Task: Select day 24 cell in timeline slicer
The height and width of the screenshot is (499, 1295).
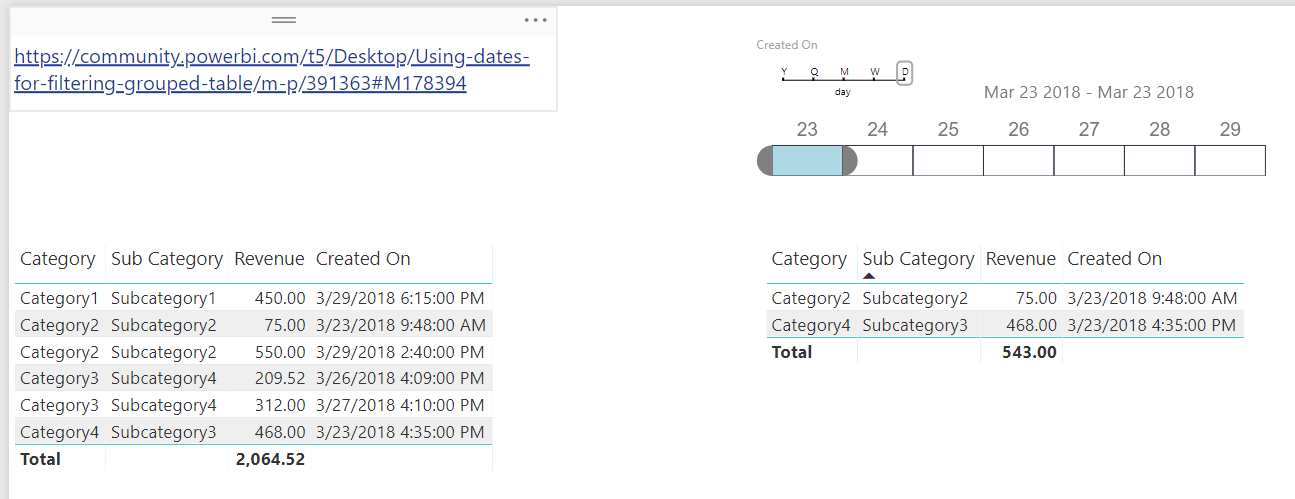Action: (878, 160)
